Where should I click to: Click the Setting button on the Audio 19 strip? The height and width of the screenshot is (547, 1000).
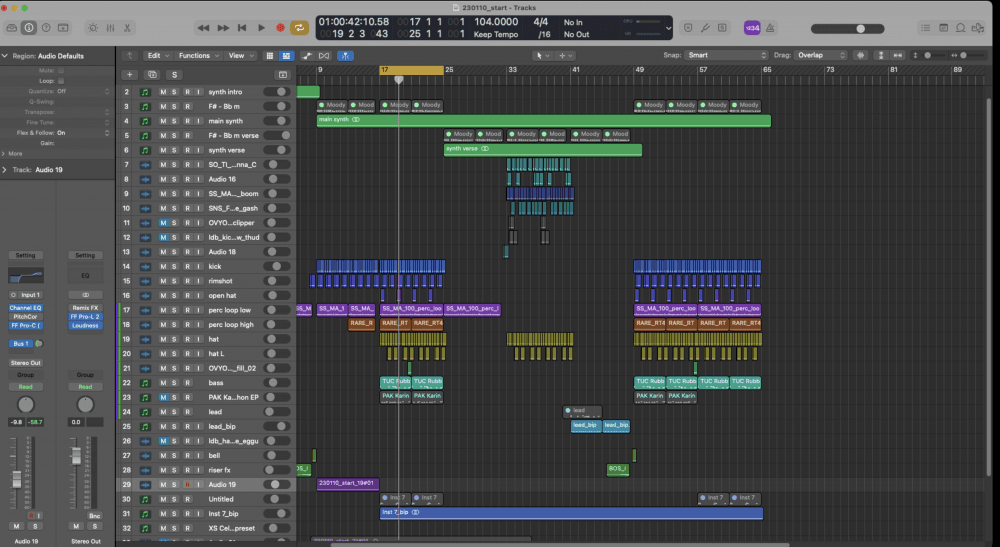[x=26, y=255]
